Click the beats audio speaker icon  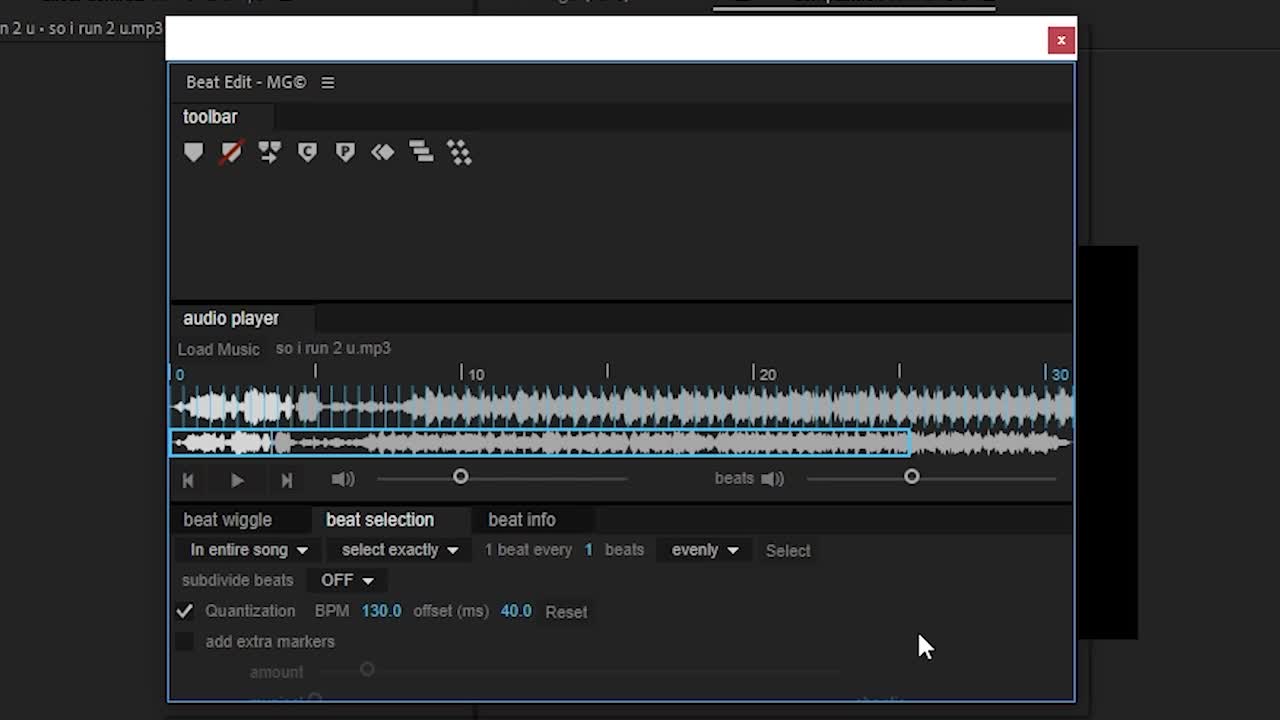772,478
